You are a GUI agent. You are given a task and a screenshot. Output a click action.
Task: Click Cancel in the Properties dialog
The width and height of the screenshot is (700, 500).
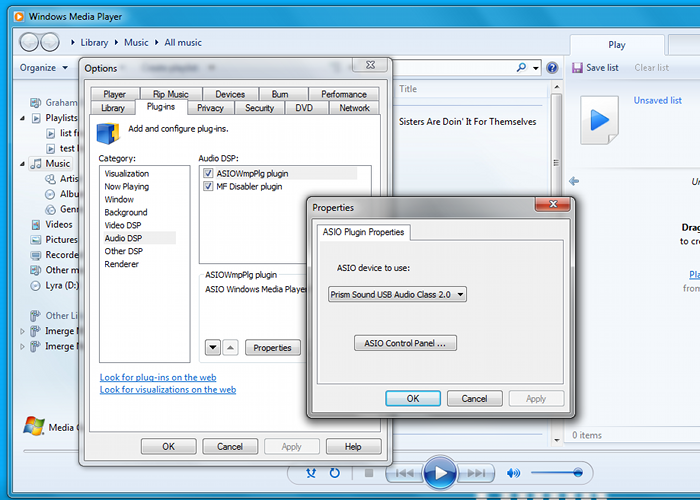pyautogui.click(x=475, y=399)
